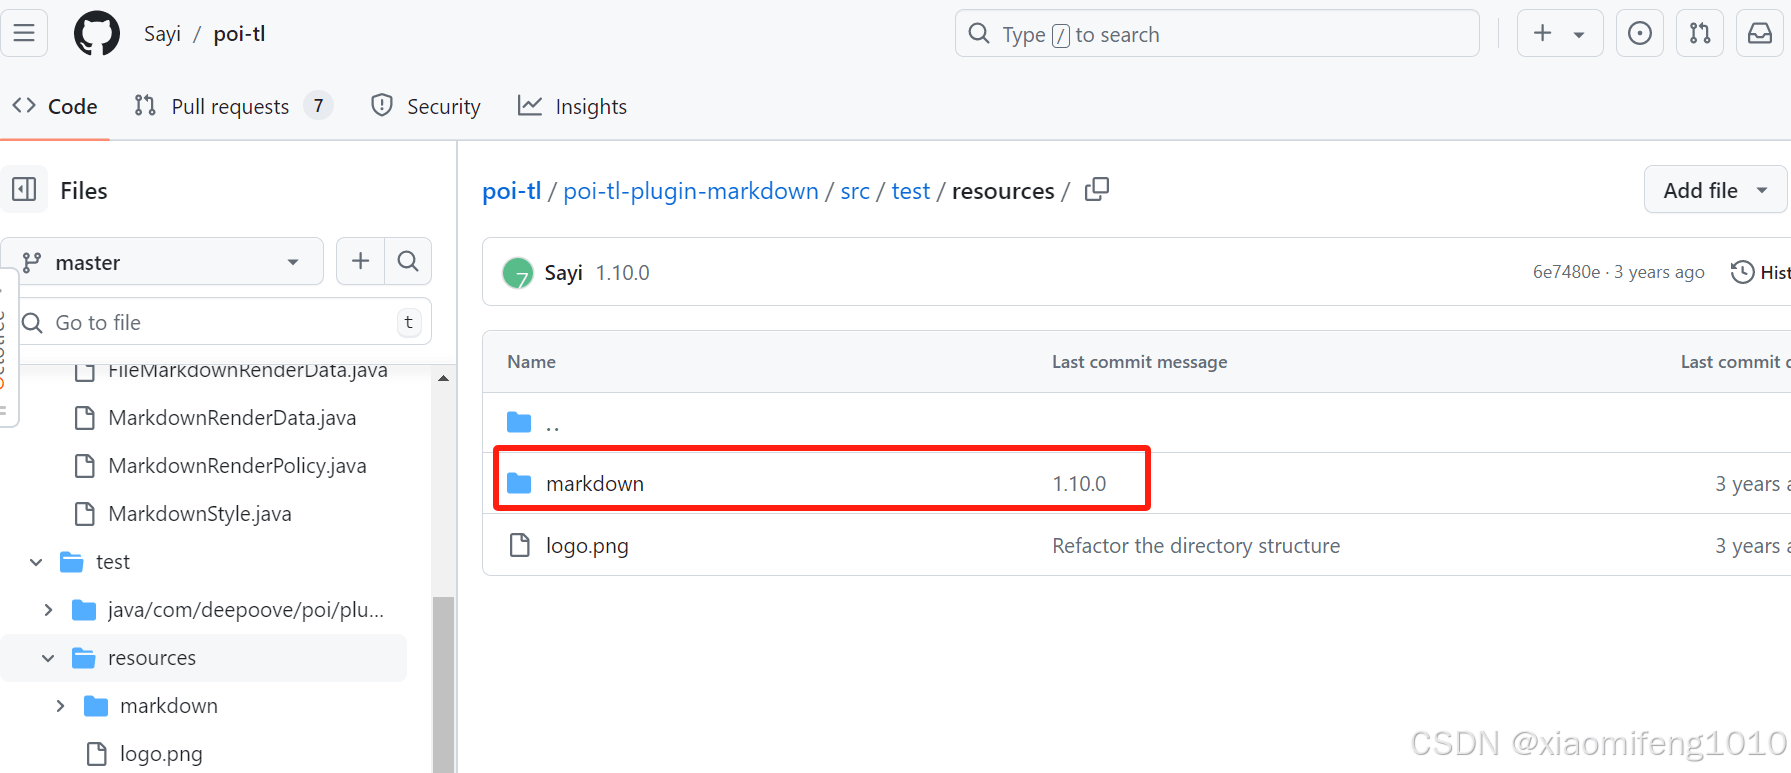Navigate to poi-tl in breadcrumb
Image resolution: width=1791 pixels, height=773 pixels.
pos(512,191)
